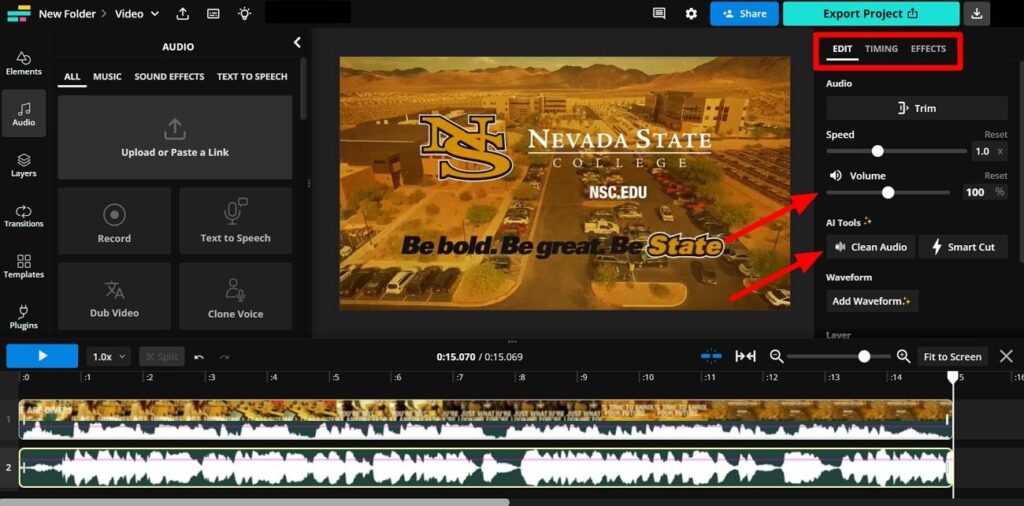Undo the last action

pyautogui.click(x=199, y=357)
